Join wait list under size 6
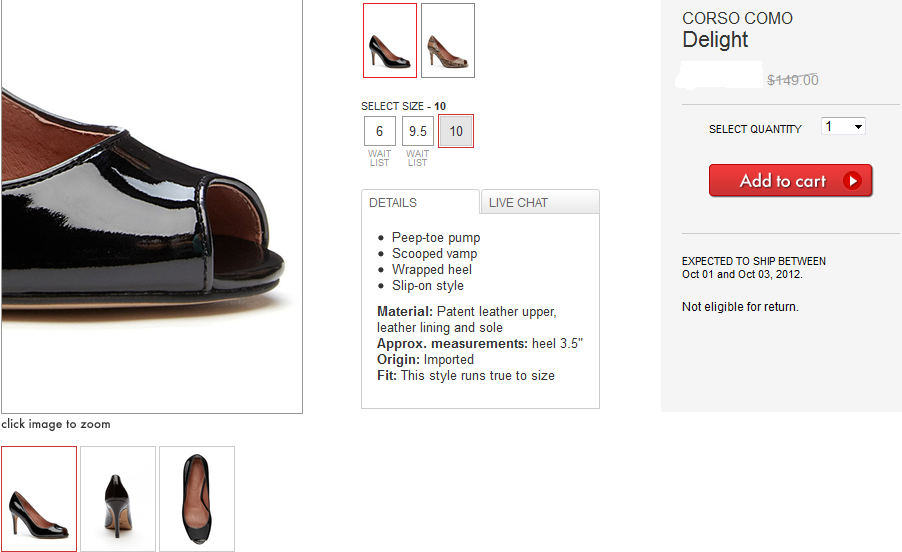 379,158
